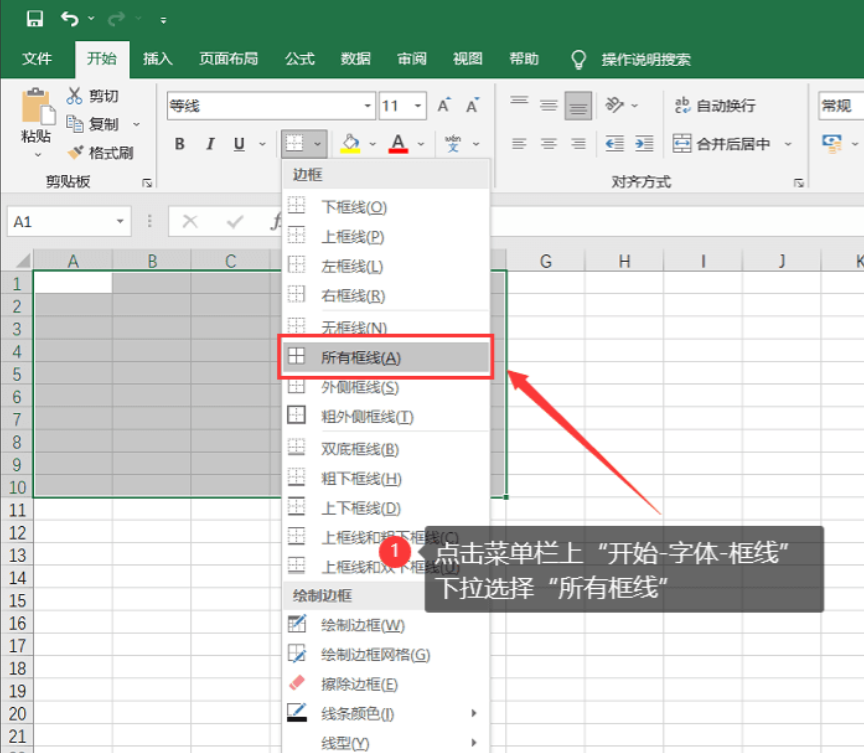Choose 上框线(P) from borders menu

click(386, 237)
